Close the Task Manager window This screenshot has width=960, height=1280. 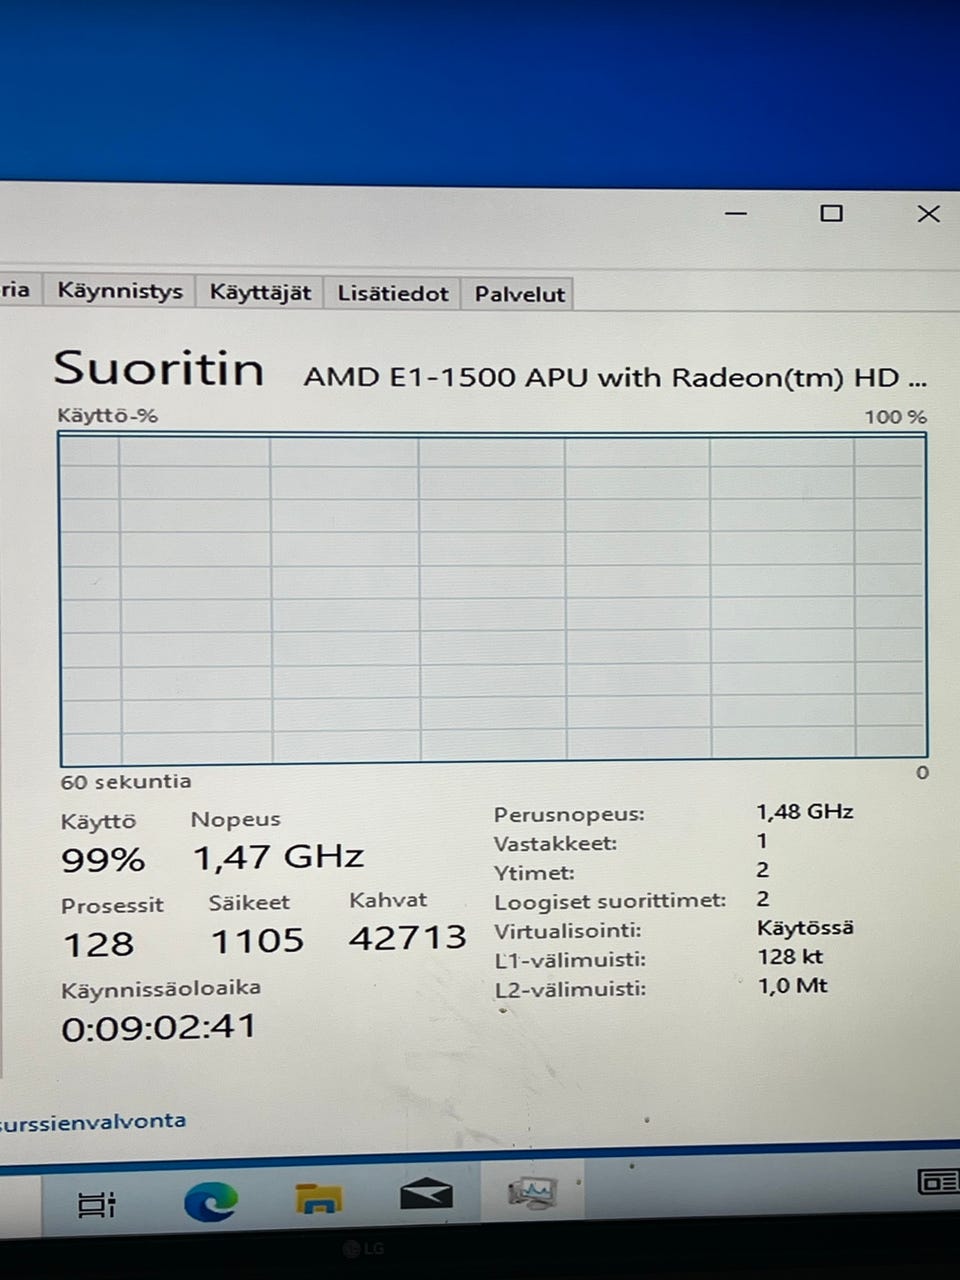click(x=928, y=213)
